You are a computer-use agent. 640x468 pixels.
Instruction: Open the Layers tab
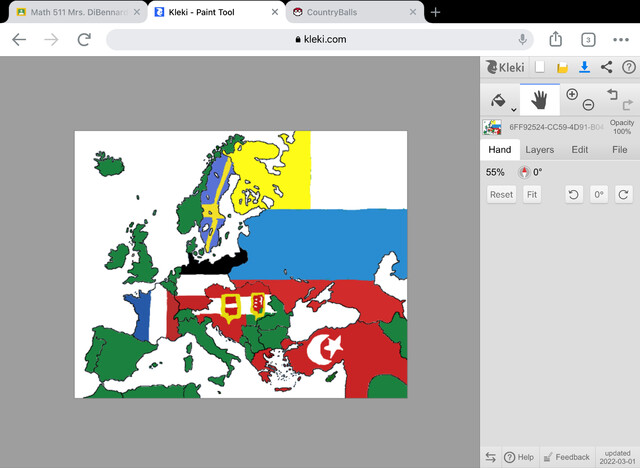click(x=540, y=150)
